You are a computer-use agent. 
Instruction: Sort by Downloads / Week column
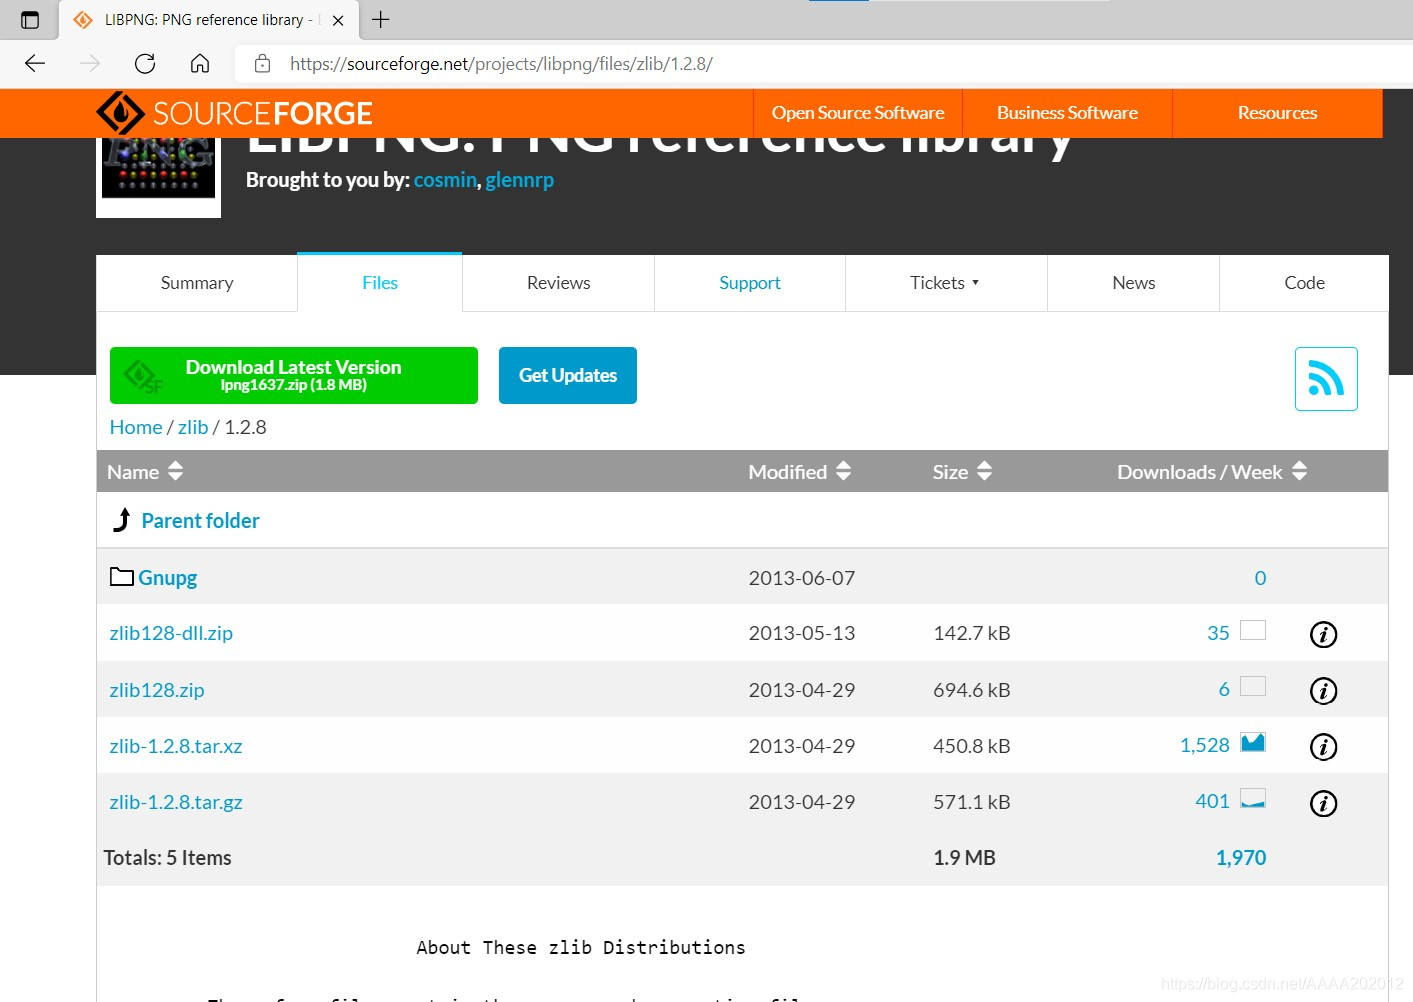pyautogui.click(x=1212, y=472)
